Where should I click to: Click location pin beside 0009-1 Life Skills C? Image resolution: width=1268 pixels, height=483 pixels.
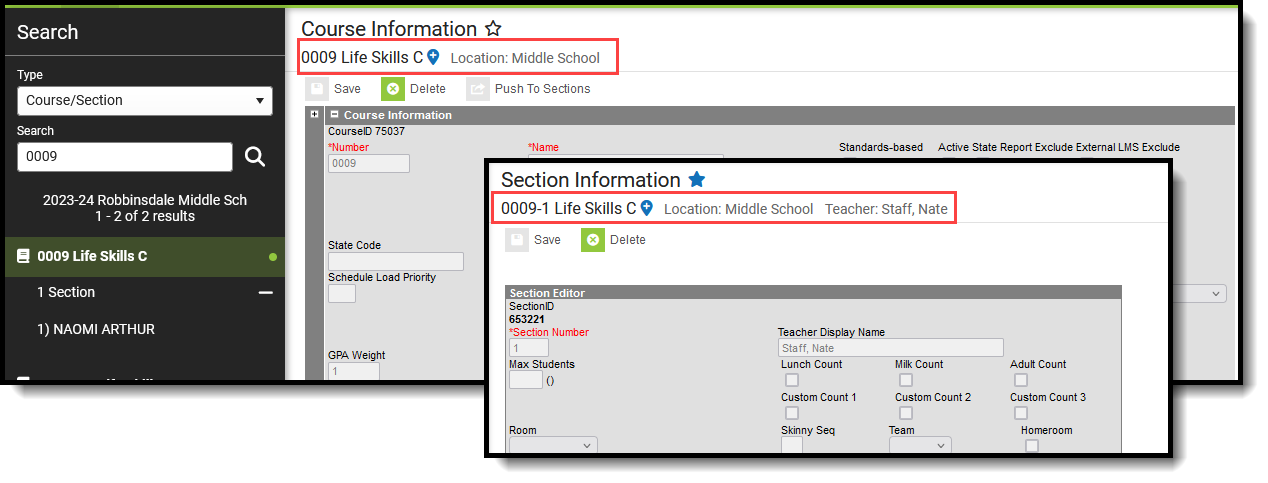647,208
